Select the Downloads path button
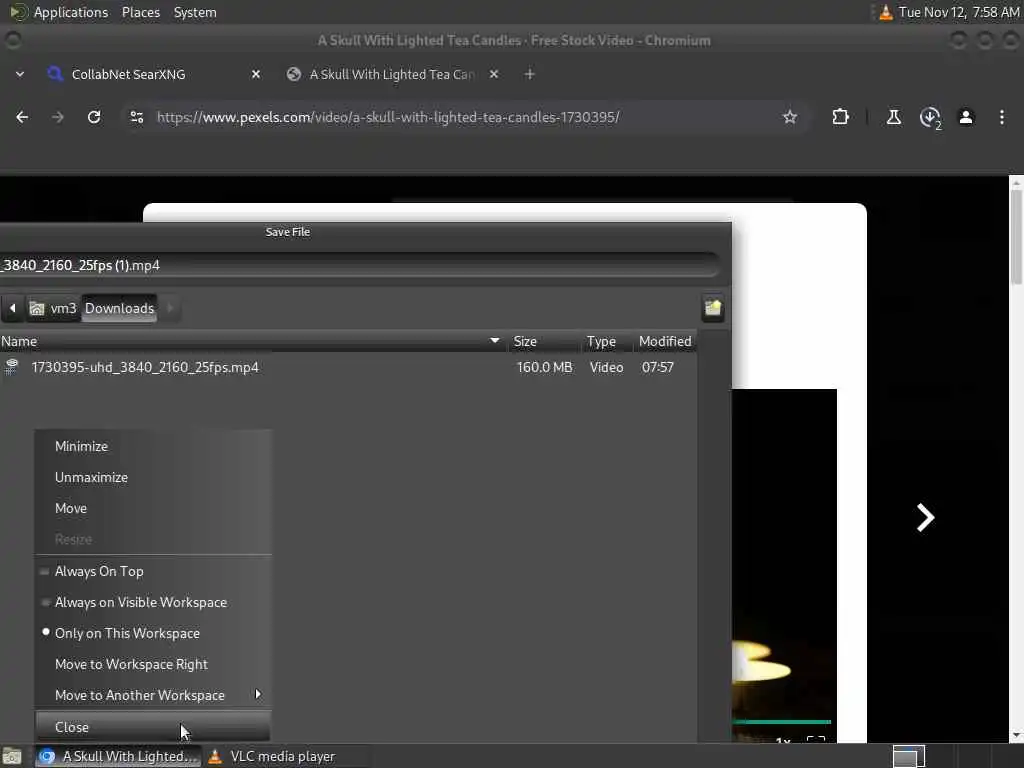 click(x=120, y=308)
